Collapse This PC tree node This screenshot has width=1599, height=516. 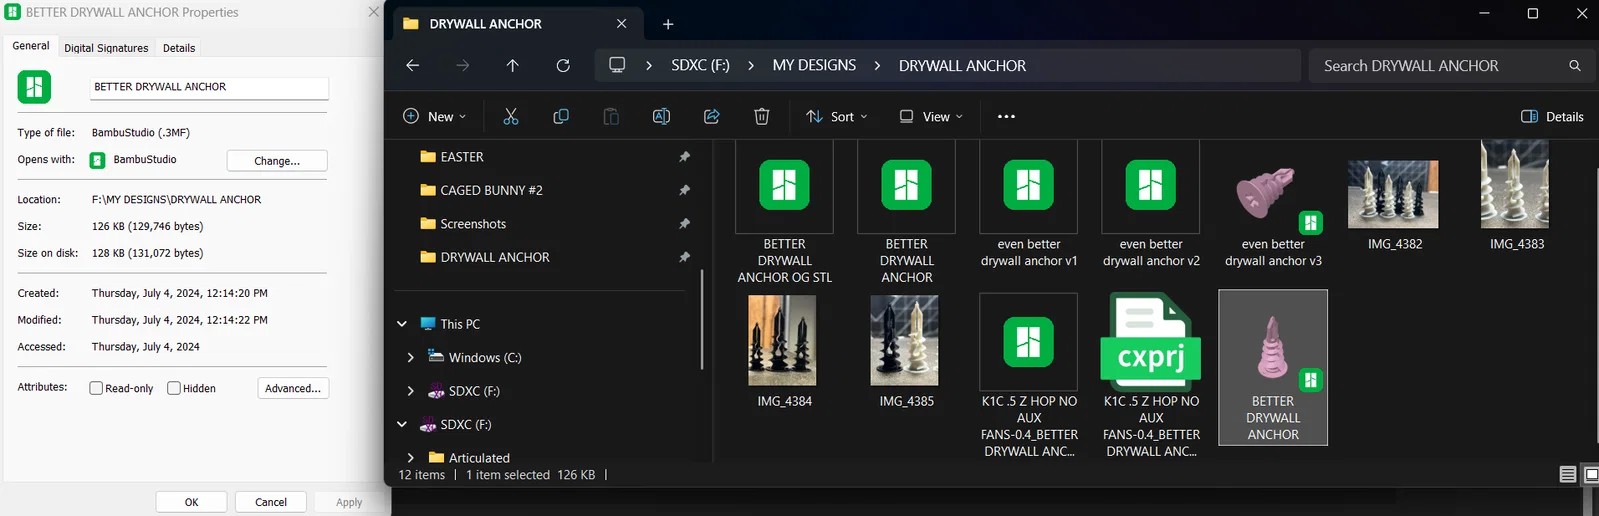pos(402,324)
